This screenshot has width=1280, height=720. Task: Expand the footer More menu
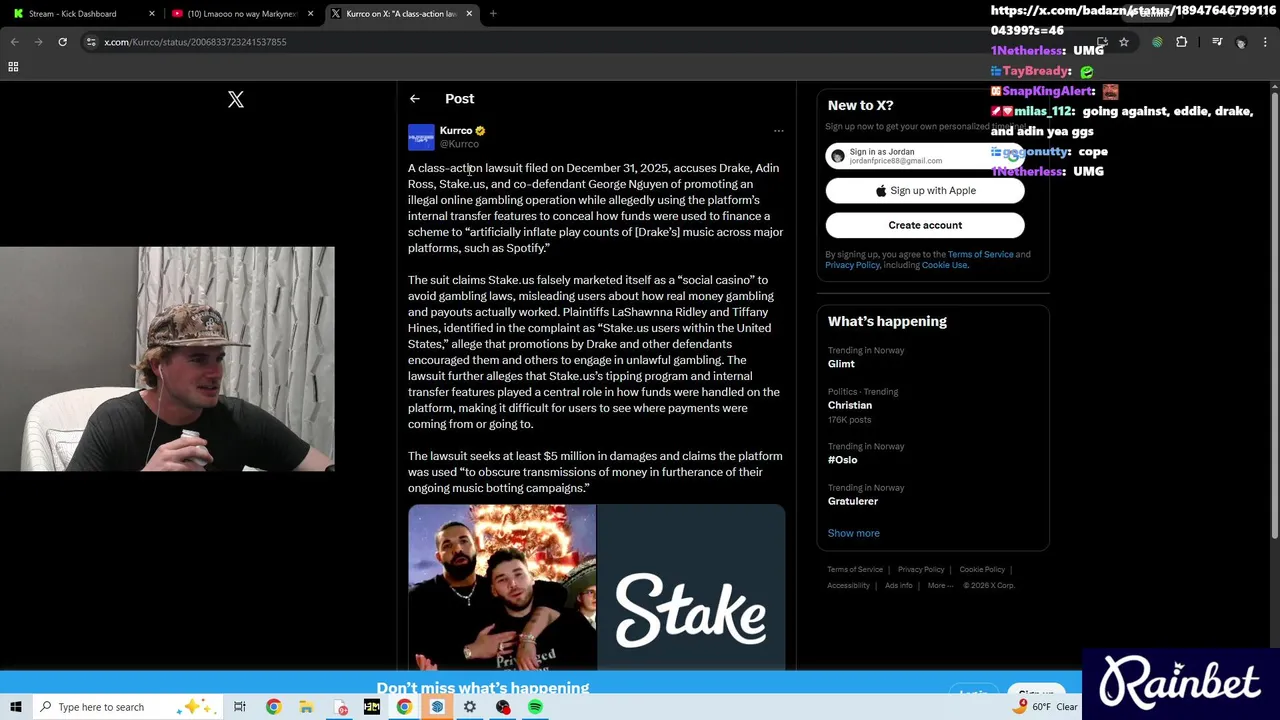(x=940, y=585)
